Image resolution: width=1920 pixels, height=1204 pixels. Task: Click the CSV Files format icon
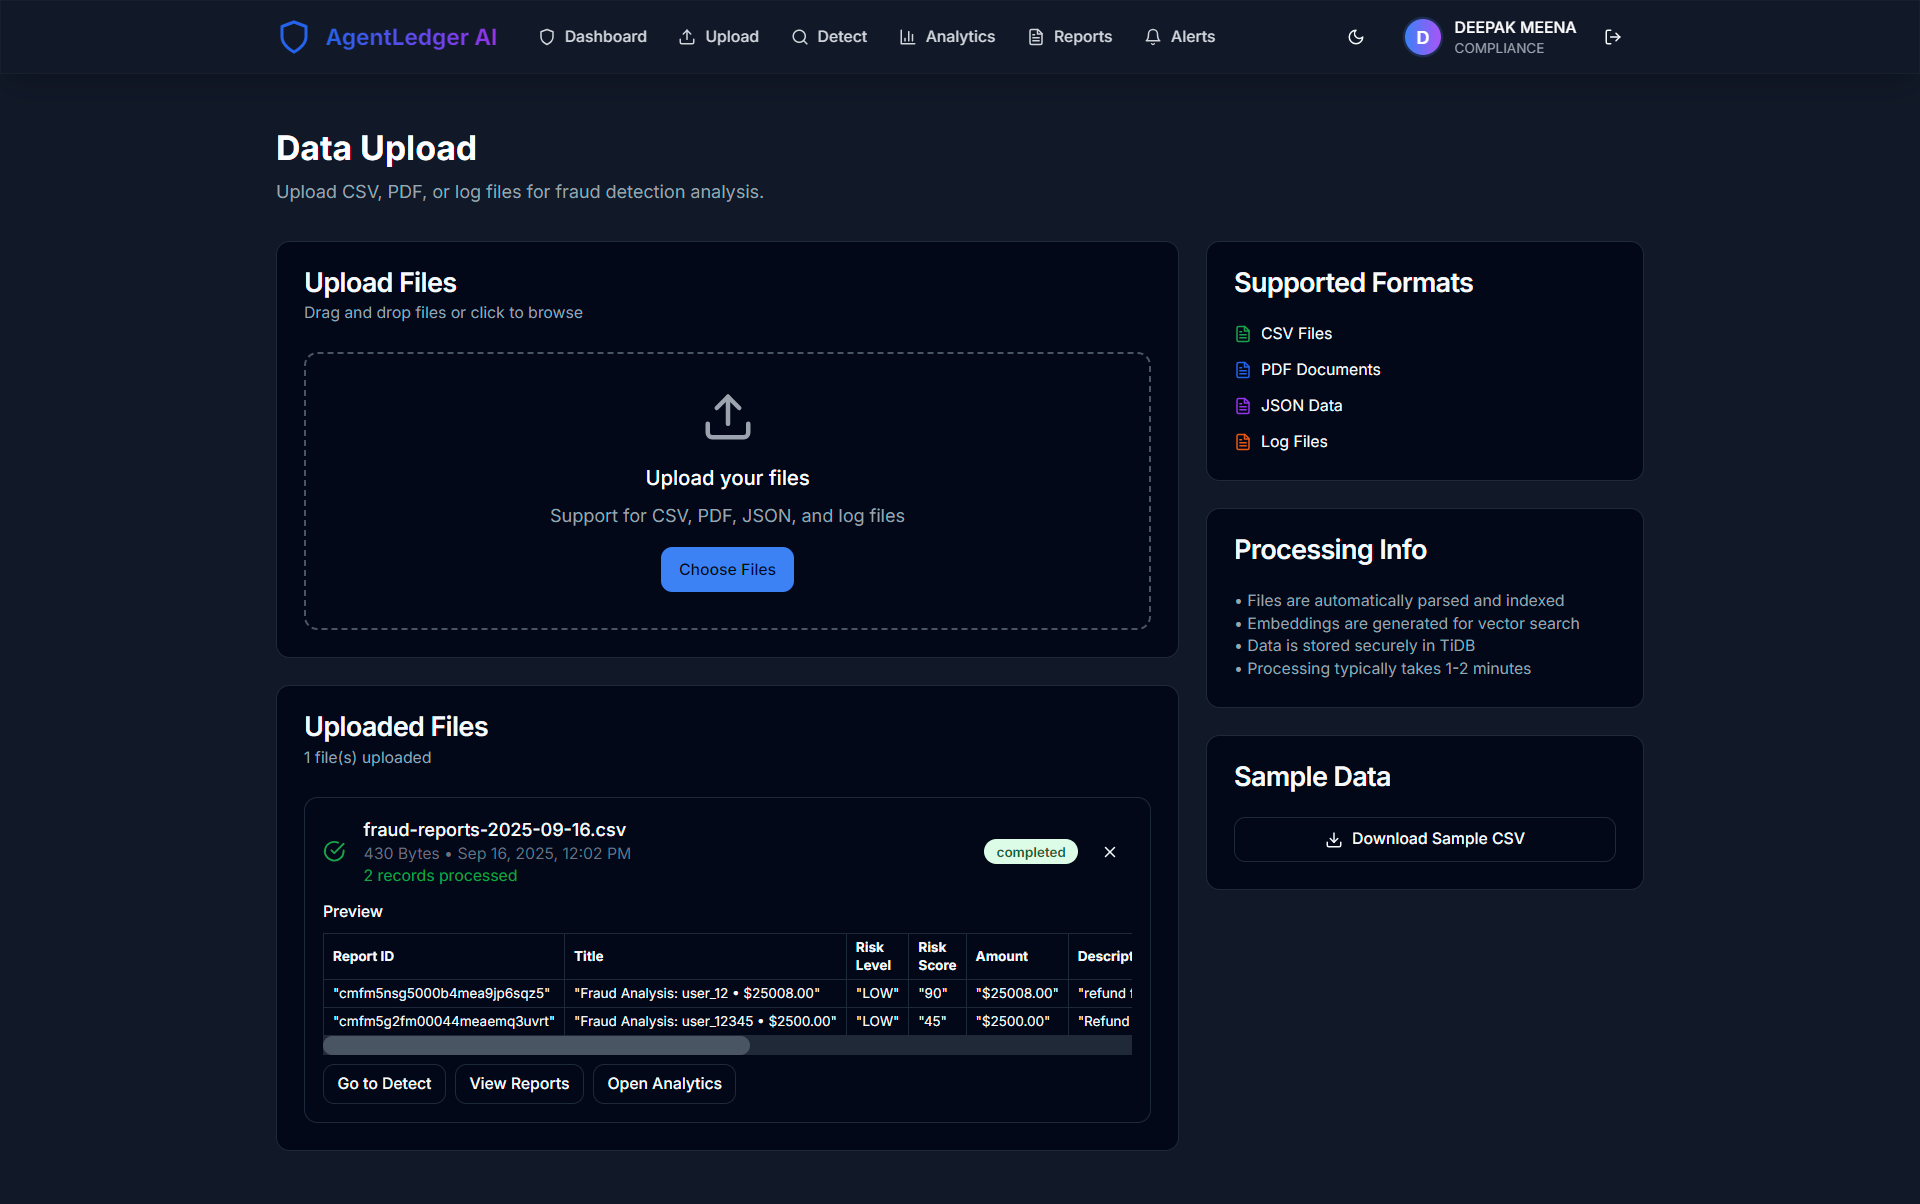click(x=1243, y=334)
